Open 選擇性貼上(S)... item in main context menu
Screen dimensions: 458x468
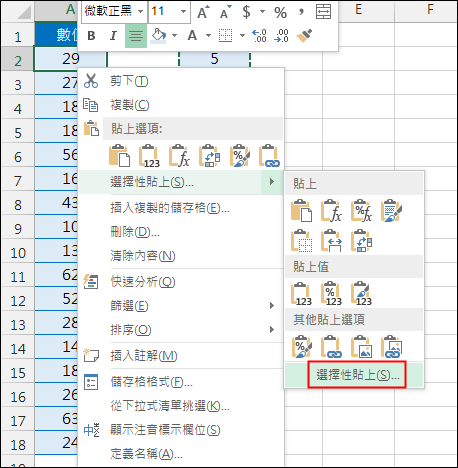tap(181, 182)
